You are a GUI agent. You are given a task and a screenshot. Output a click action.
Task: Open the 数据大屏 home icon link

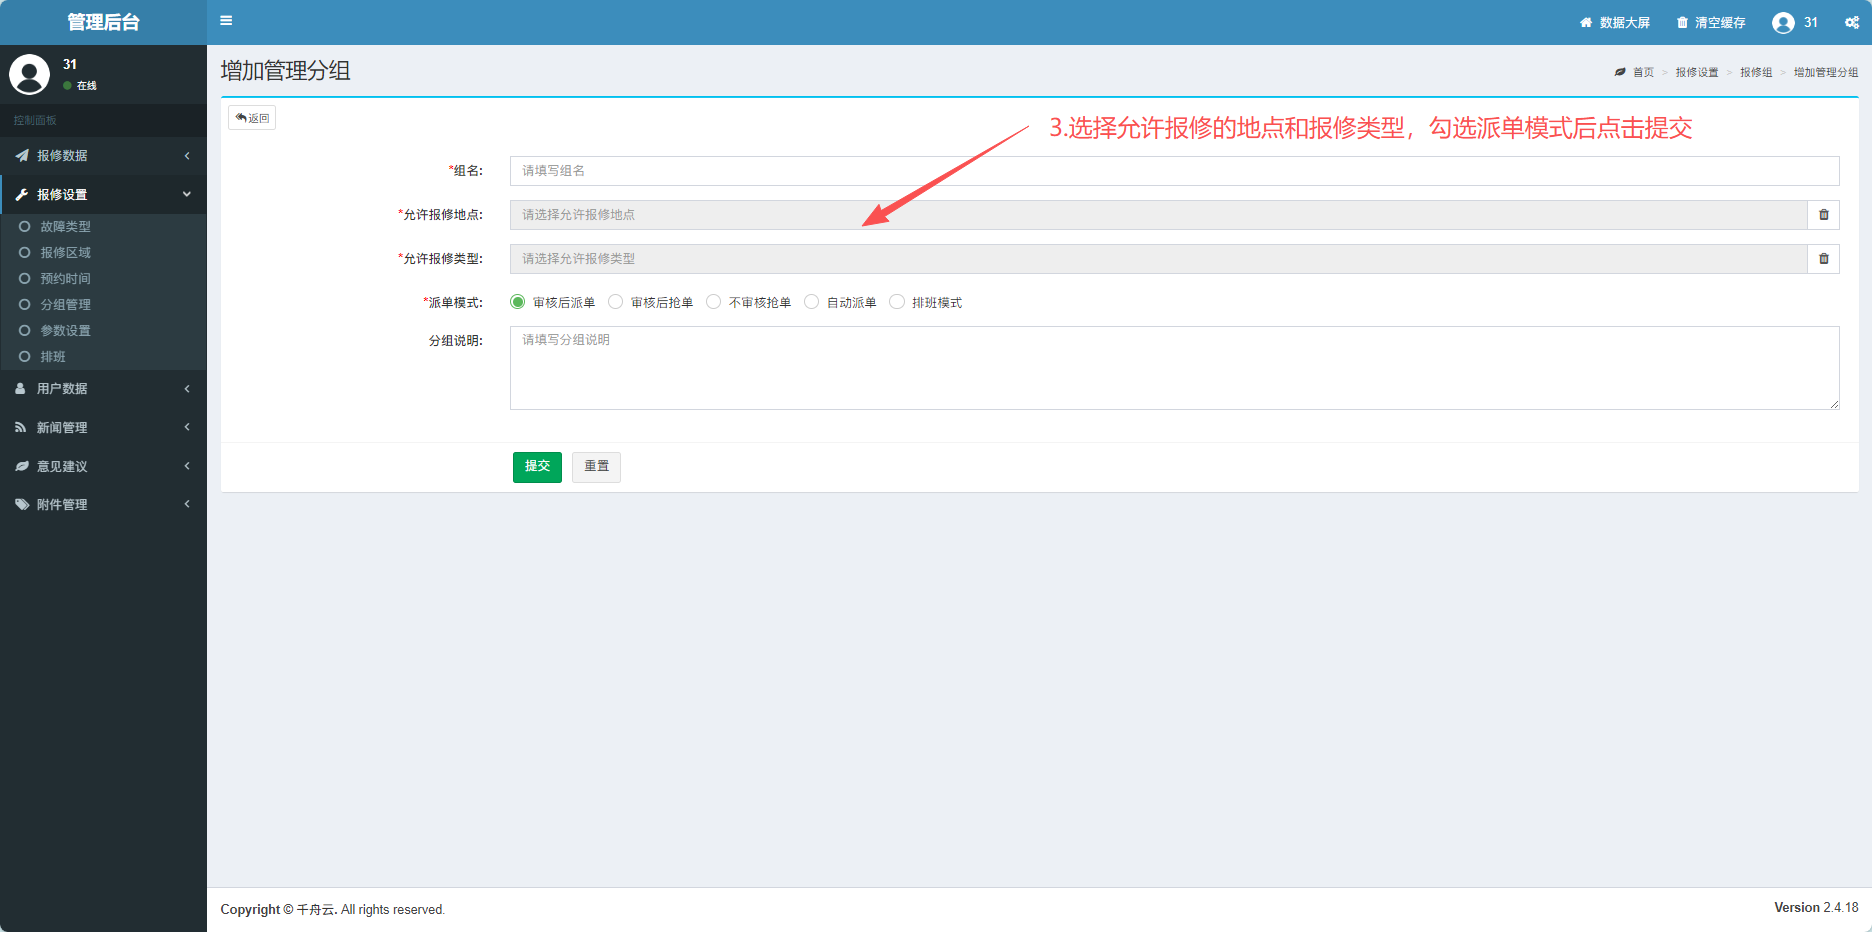point(1586,22)
